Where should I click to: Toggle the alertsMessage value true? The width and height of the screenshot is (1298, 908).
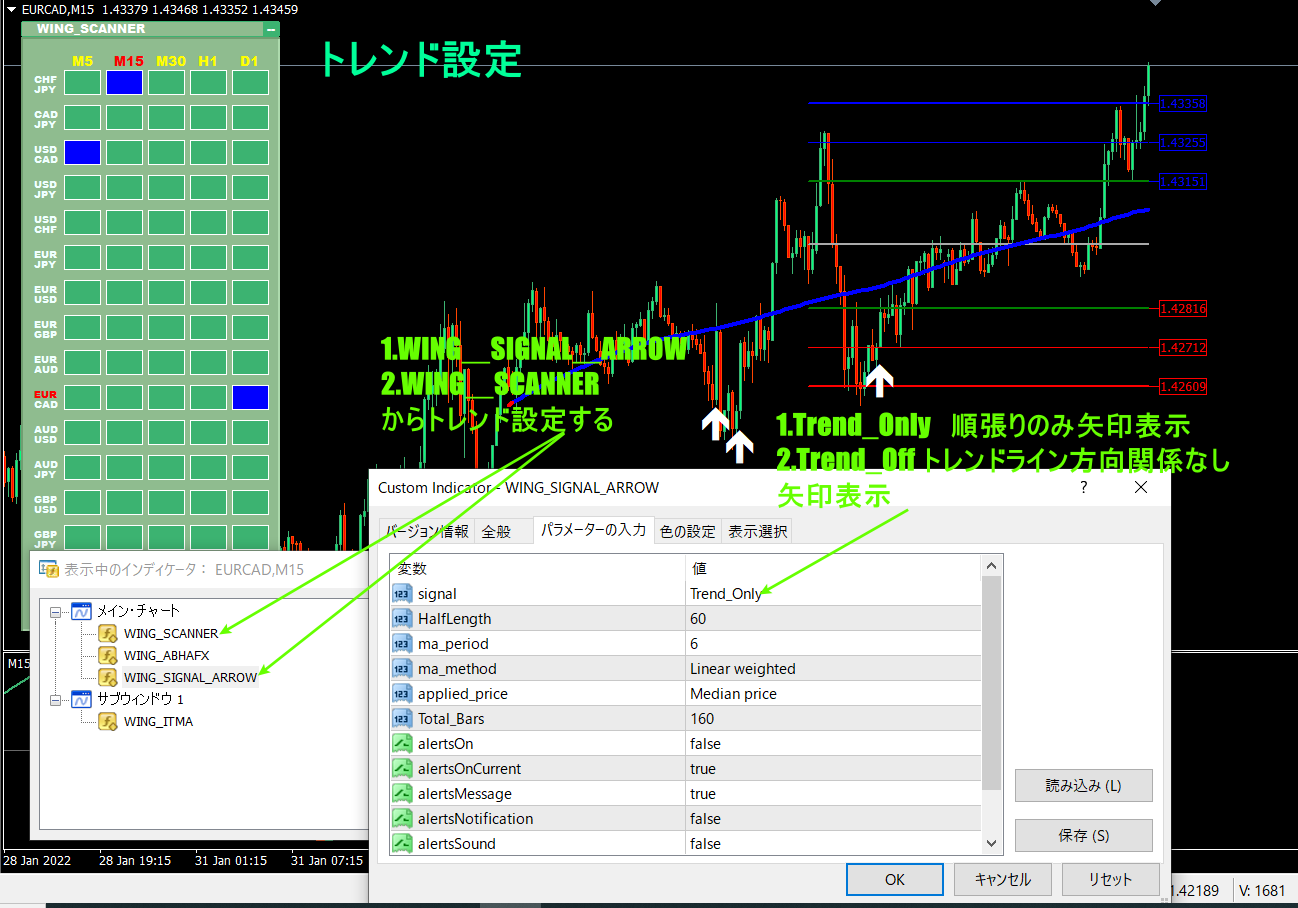click(x=833, y=794)
